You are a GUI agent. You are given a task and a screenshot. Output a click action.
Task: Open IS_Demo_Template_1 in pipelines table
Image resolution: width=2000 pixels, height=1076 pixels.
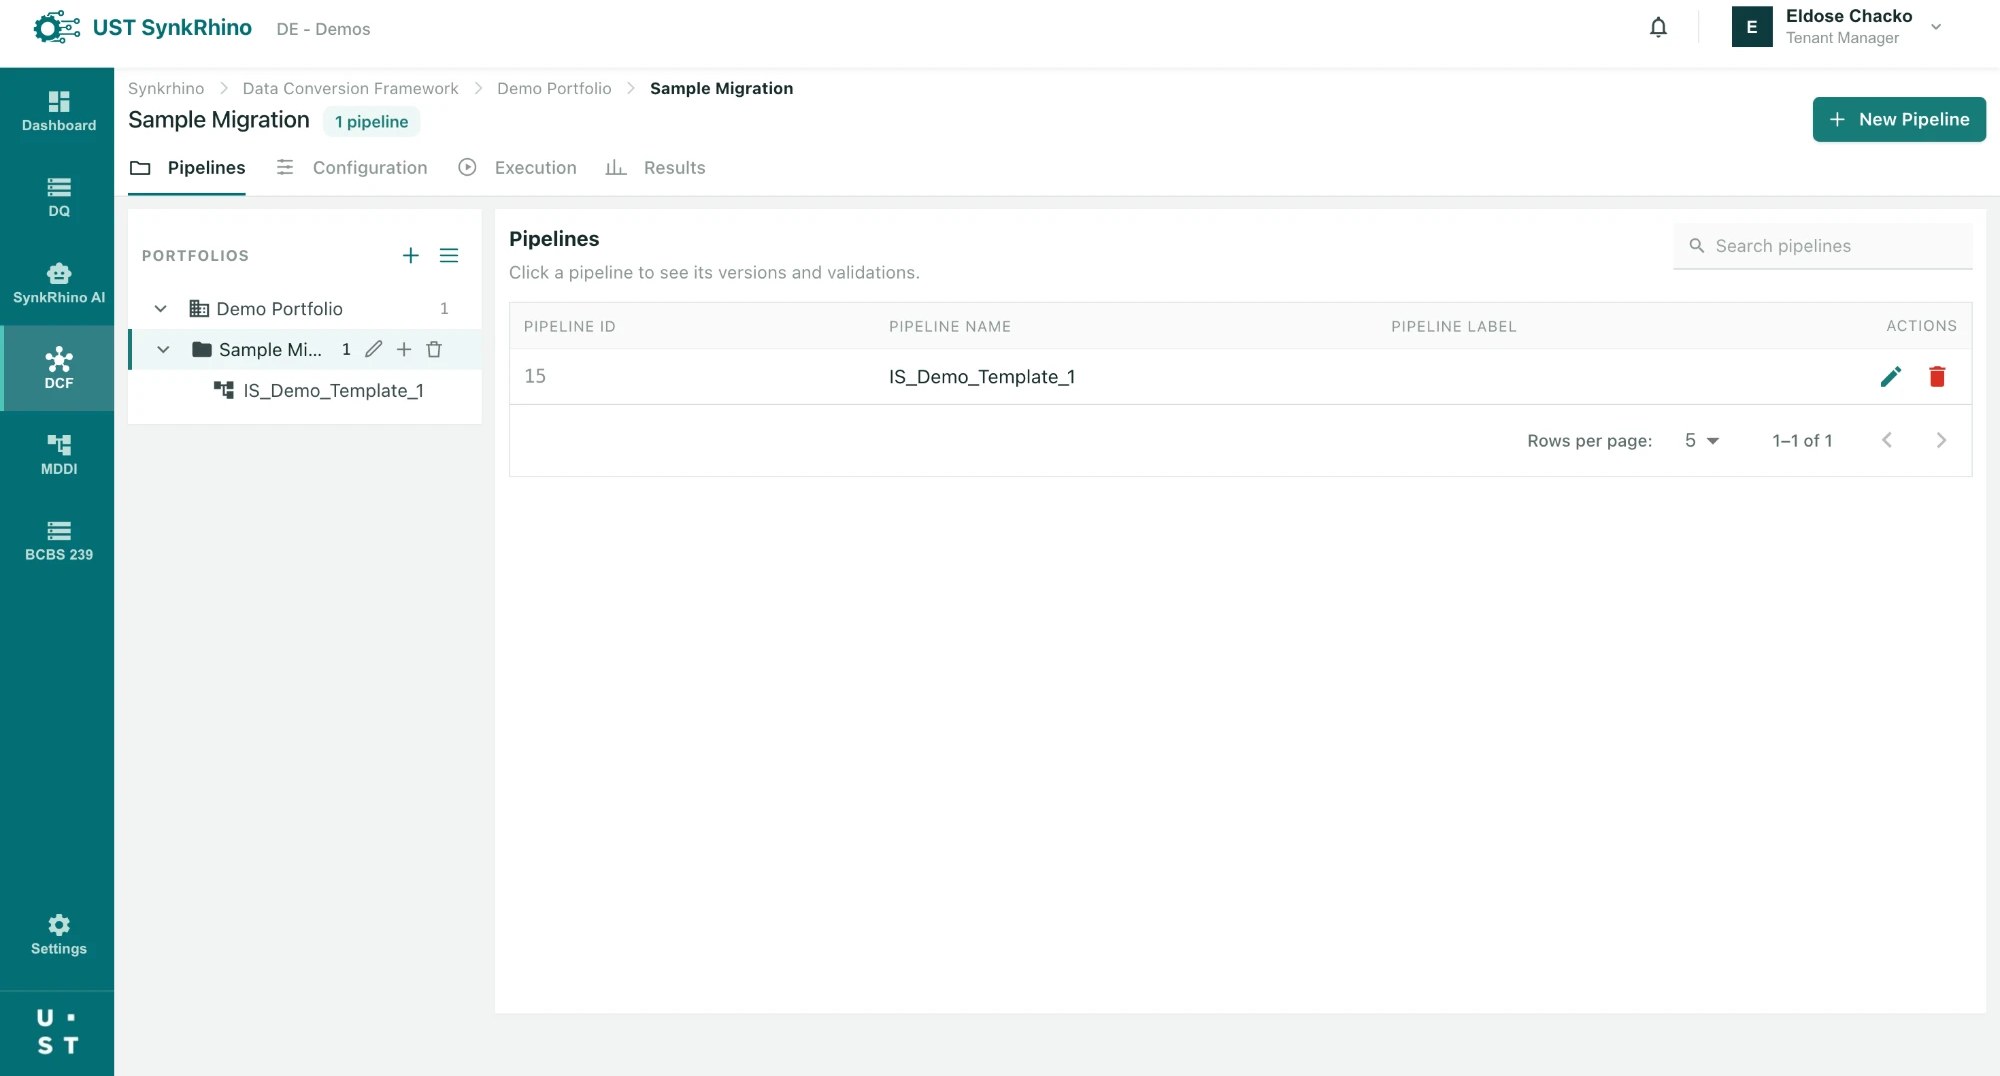(x=981, y=377)
